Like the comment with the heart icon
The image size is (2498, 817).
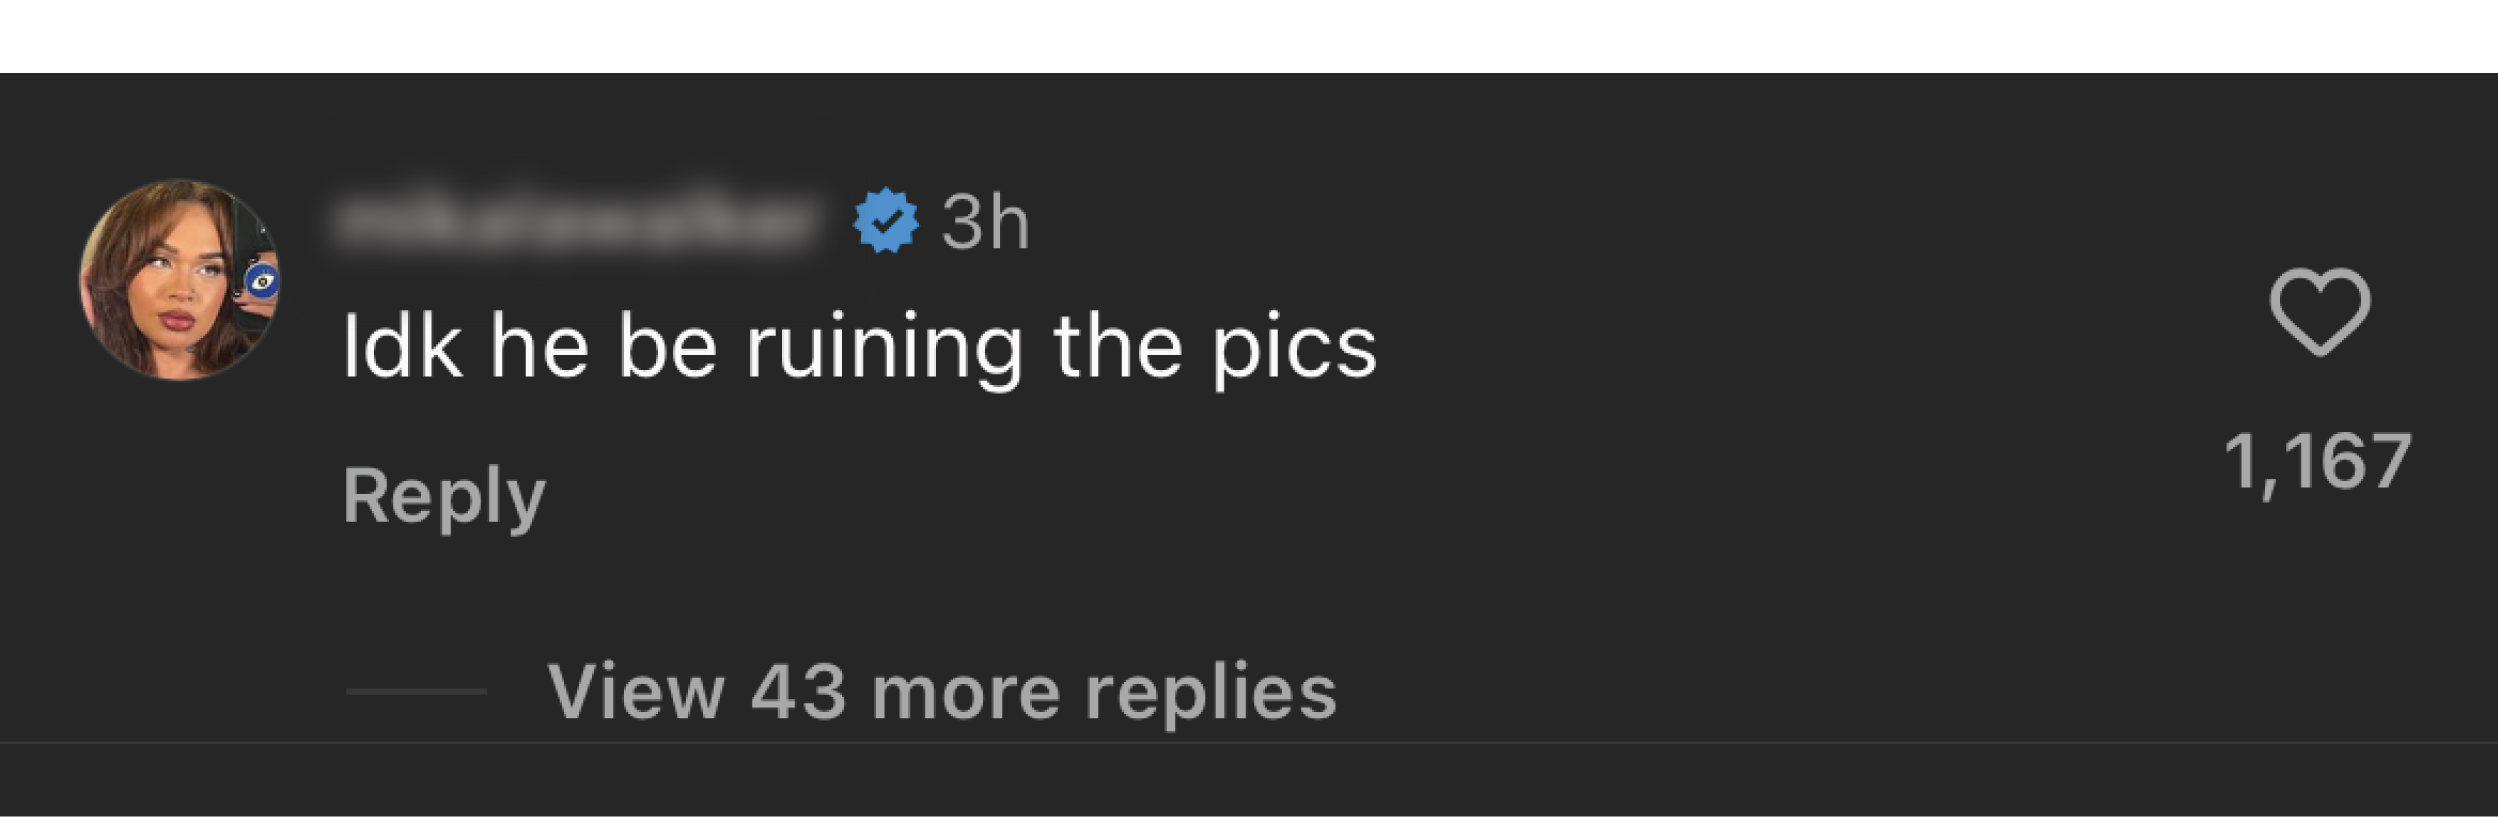2319,312
